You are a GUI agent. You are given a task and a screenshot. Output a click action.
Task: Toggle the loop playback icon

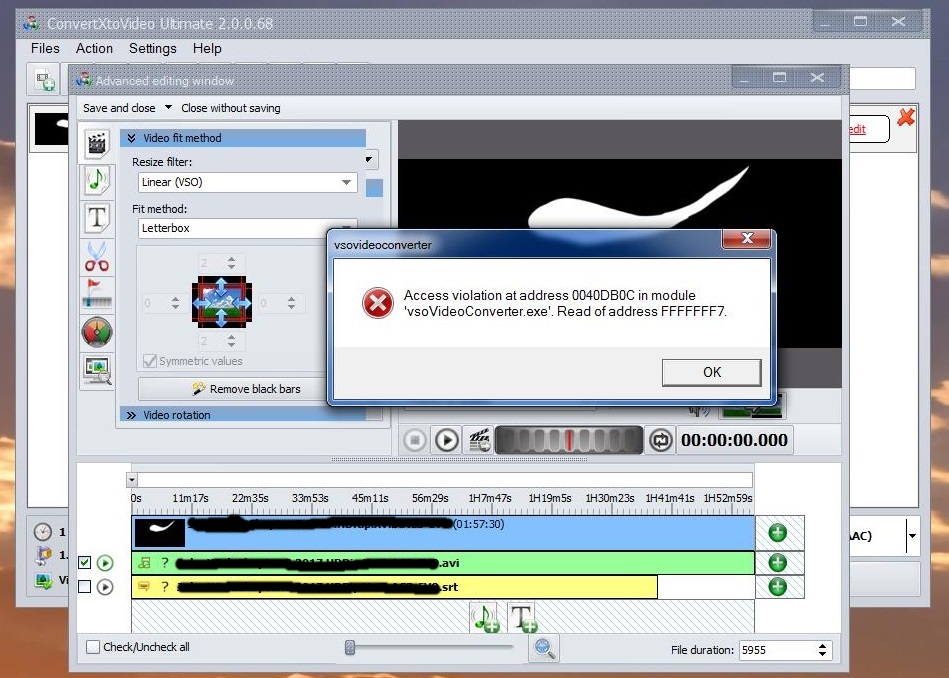(660, 440)
